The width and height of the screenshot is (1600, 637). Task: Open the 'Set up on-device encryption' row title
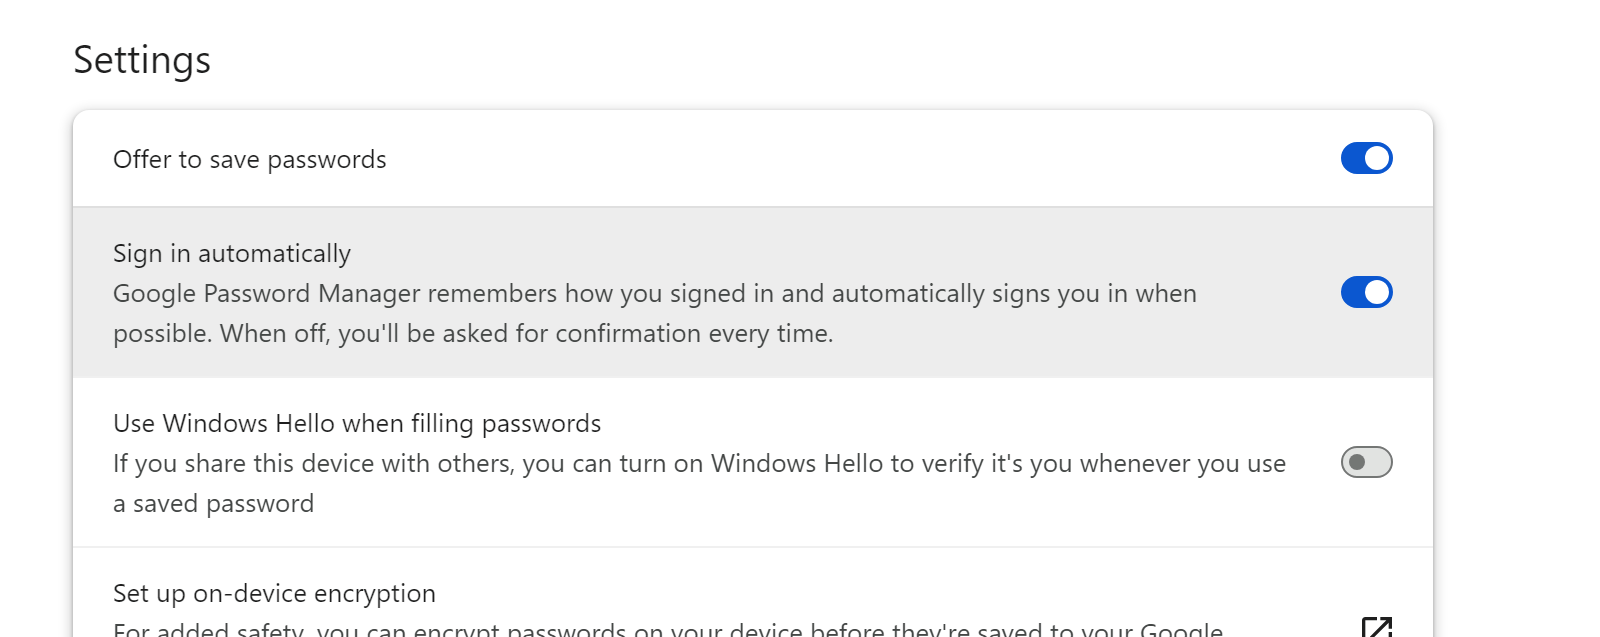274,594
